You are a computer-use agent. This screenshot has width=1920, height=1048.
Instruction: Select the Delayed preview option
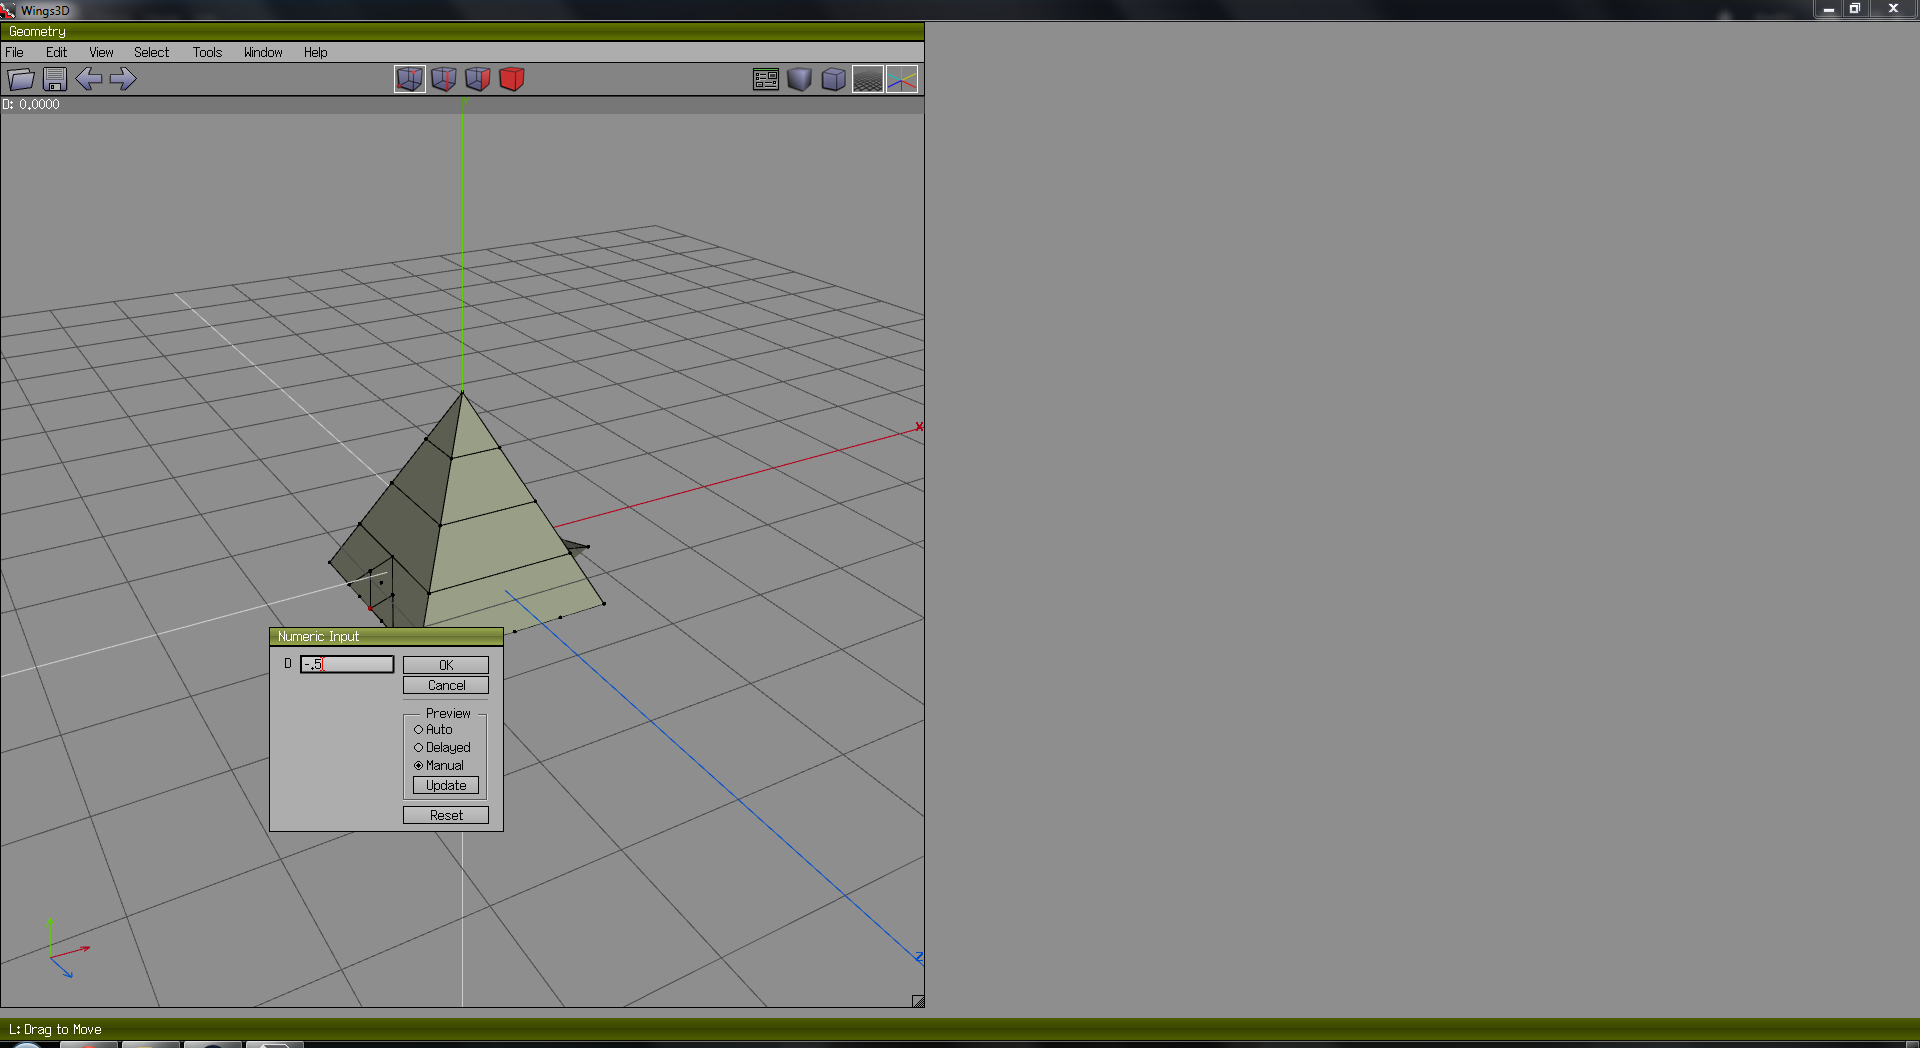(442, 748)
